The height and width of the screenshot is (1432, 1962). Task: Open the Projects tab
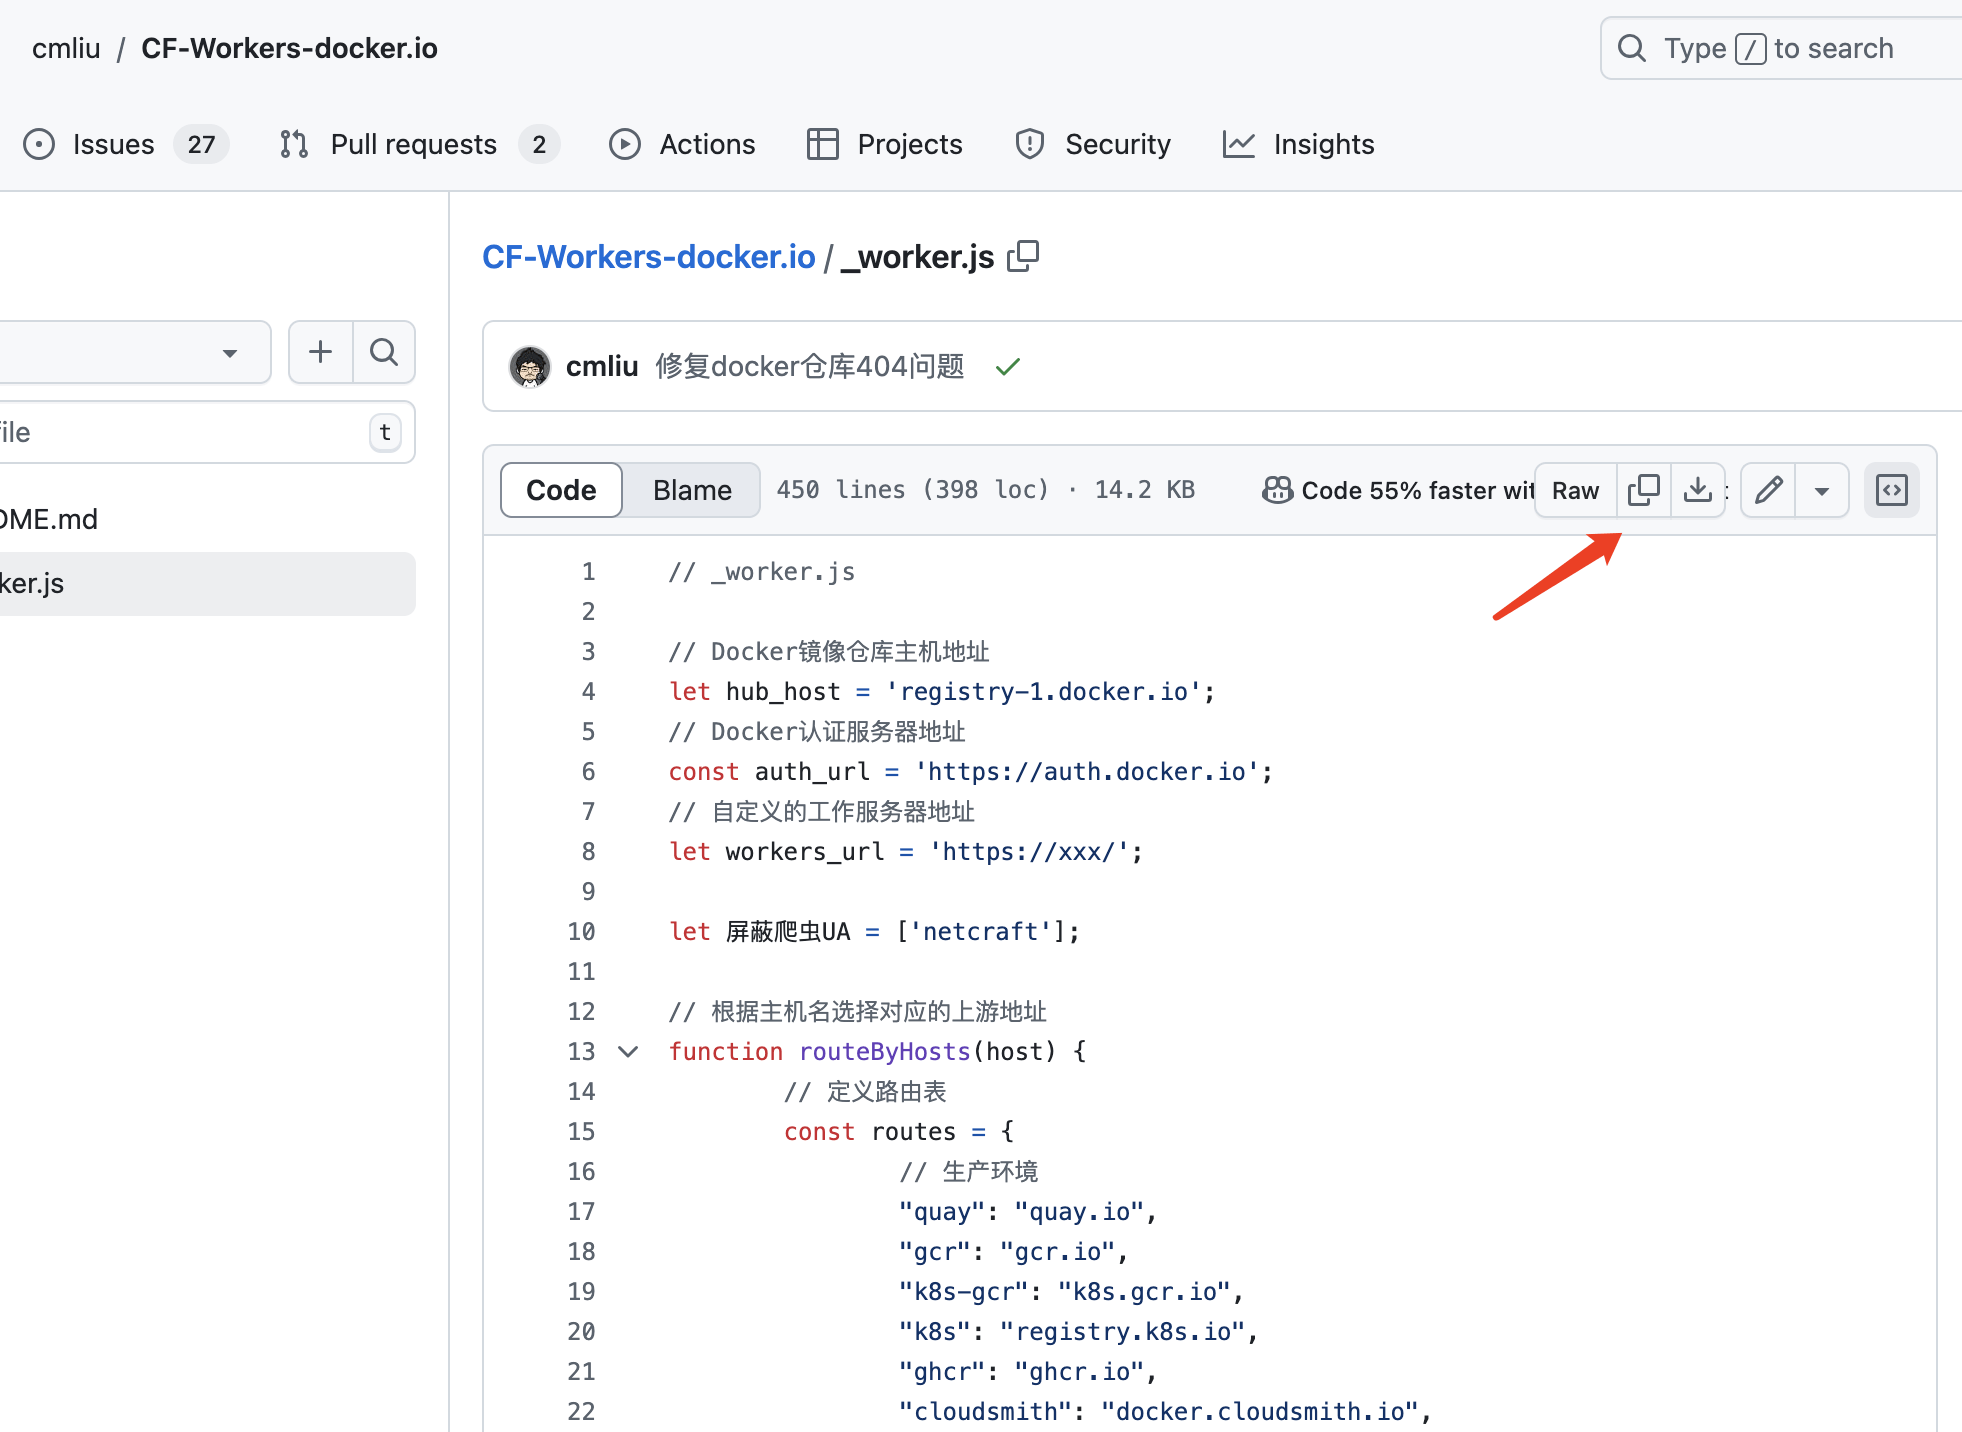[884, 144]
